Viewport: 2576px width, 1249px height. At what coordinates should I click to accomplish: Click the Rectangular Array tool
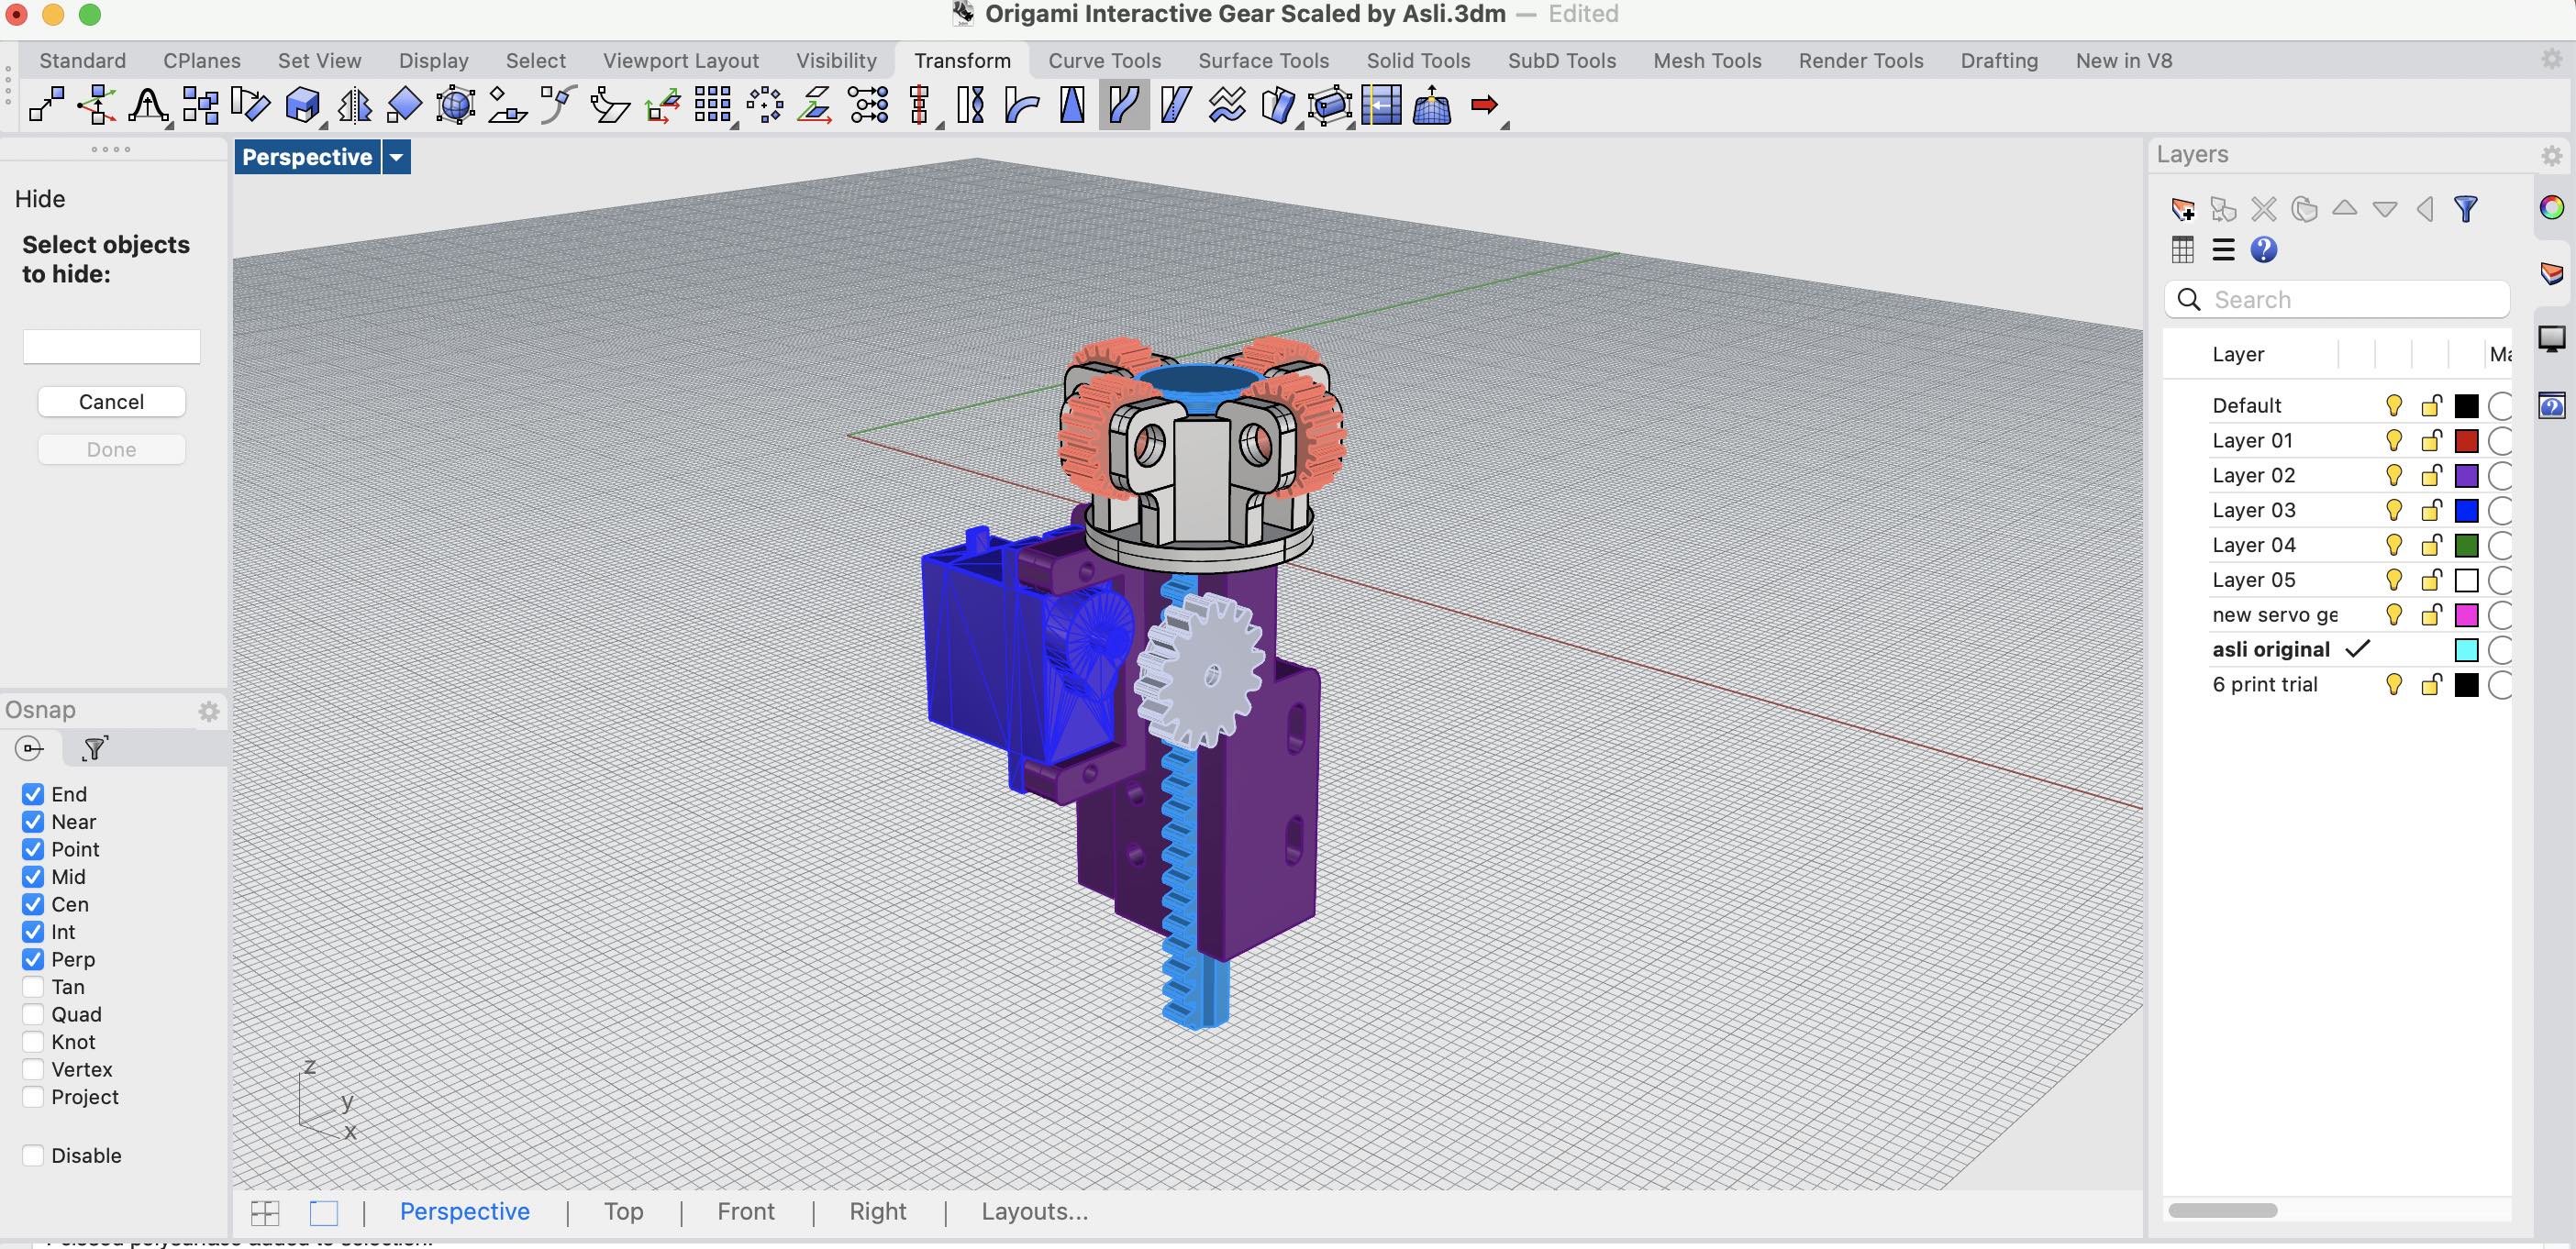pos(713,105)
